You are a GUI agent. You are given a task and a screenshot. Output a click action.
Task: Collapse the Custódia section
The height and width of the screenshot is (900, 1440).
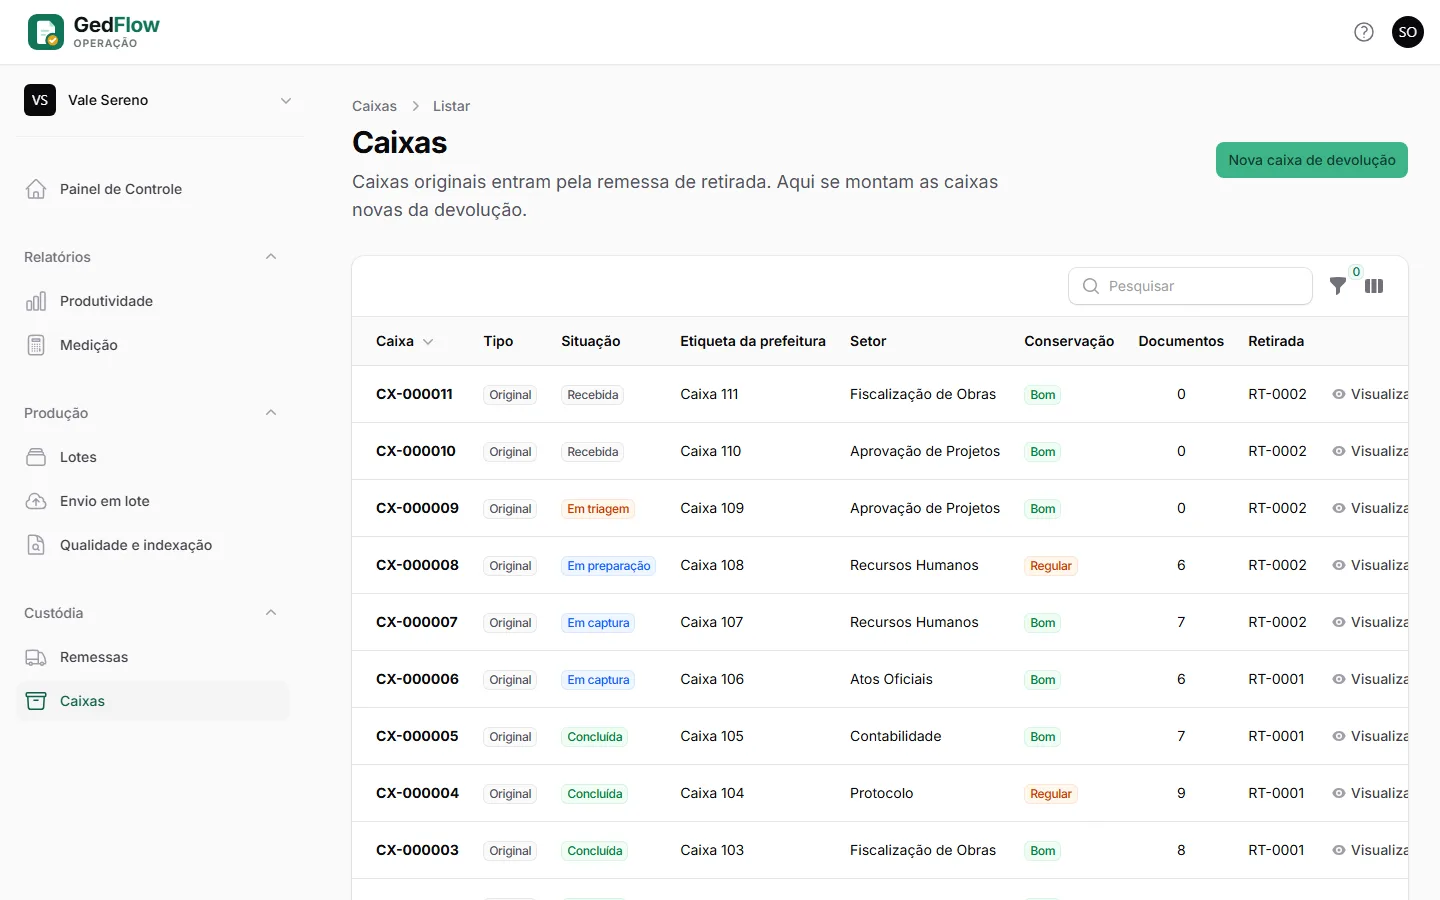(x=271, y=613)
